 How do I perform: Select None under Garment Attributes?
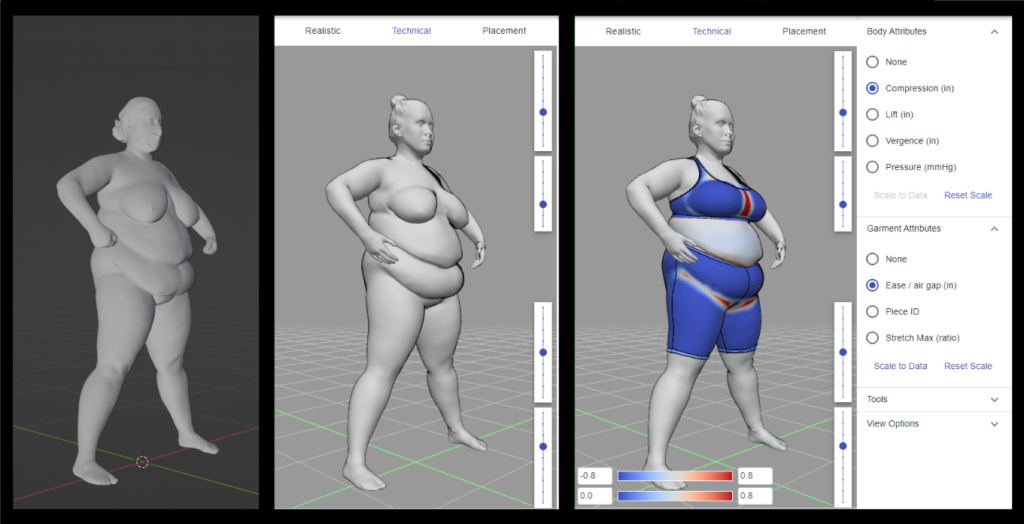tap(872, 259)
